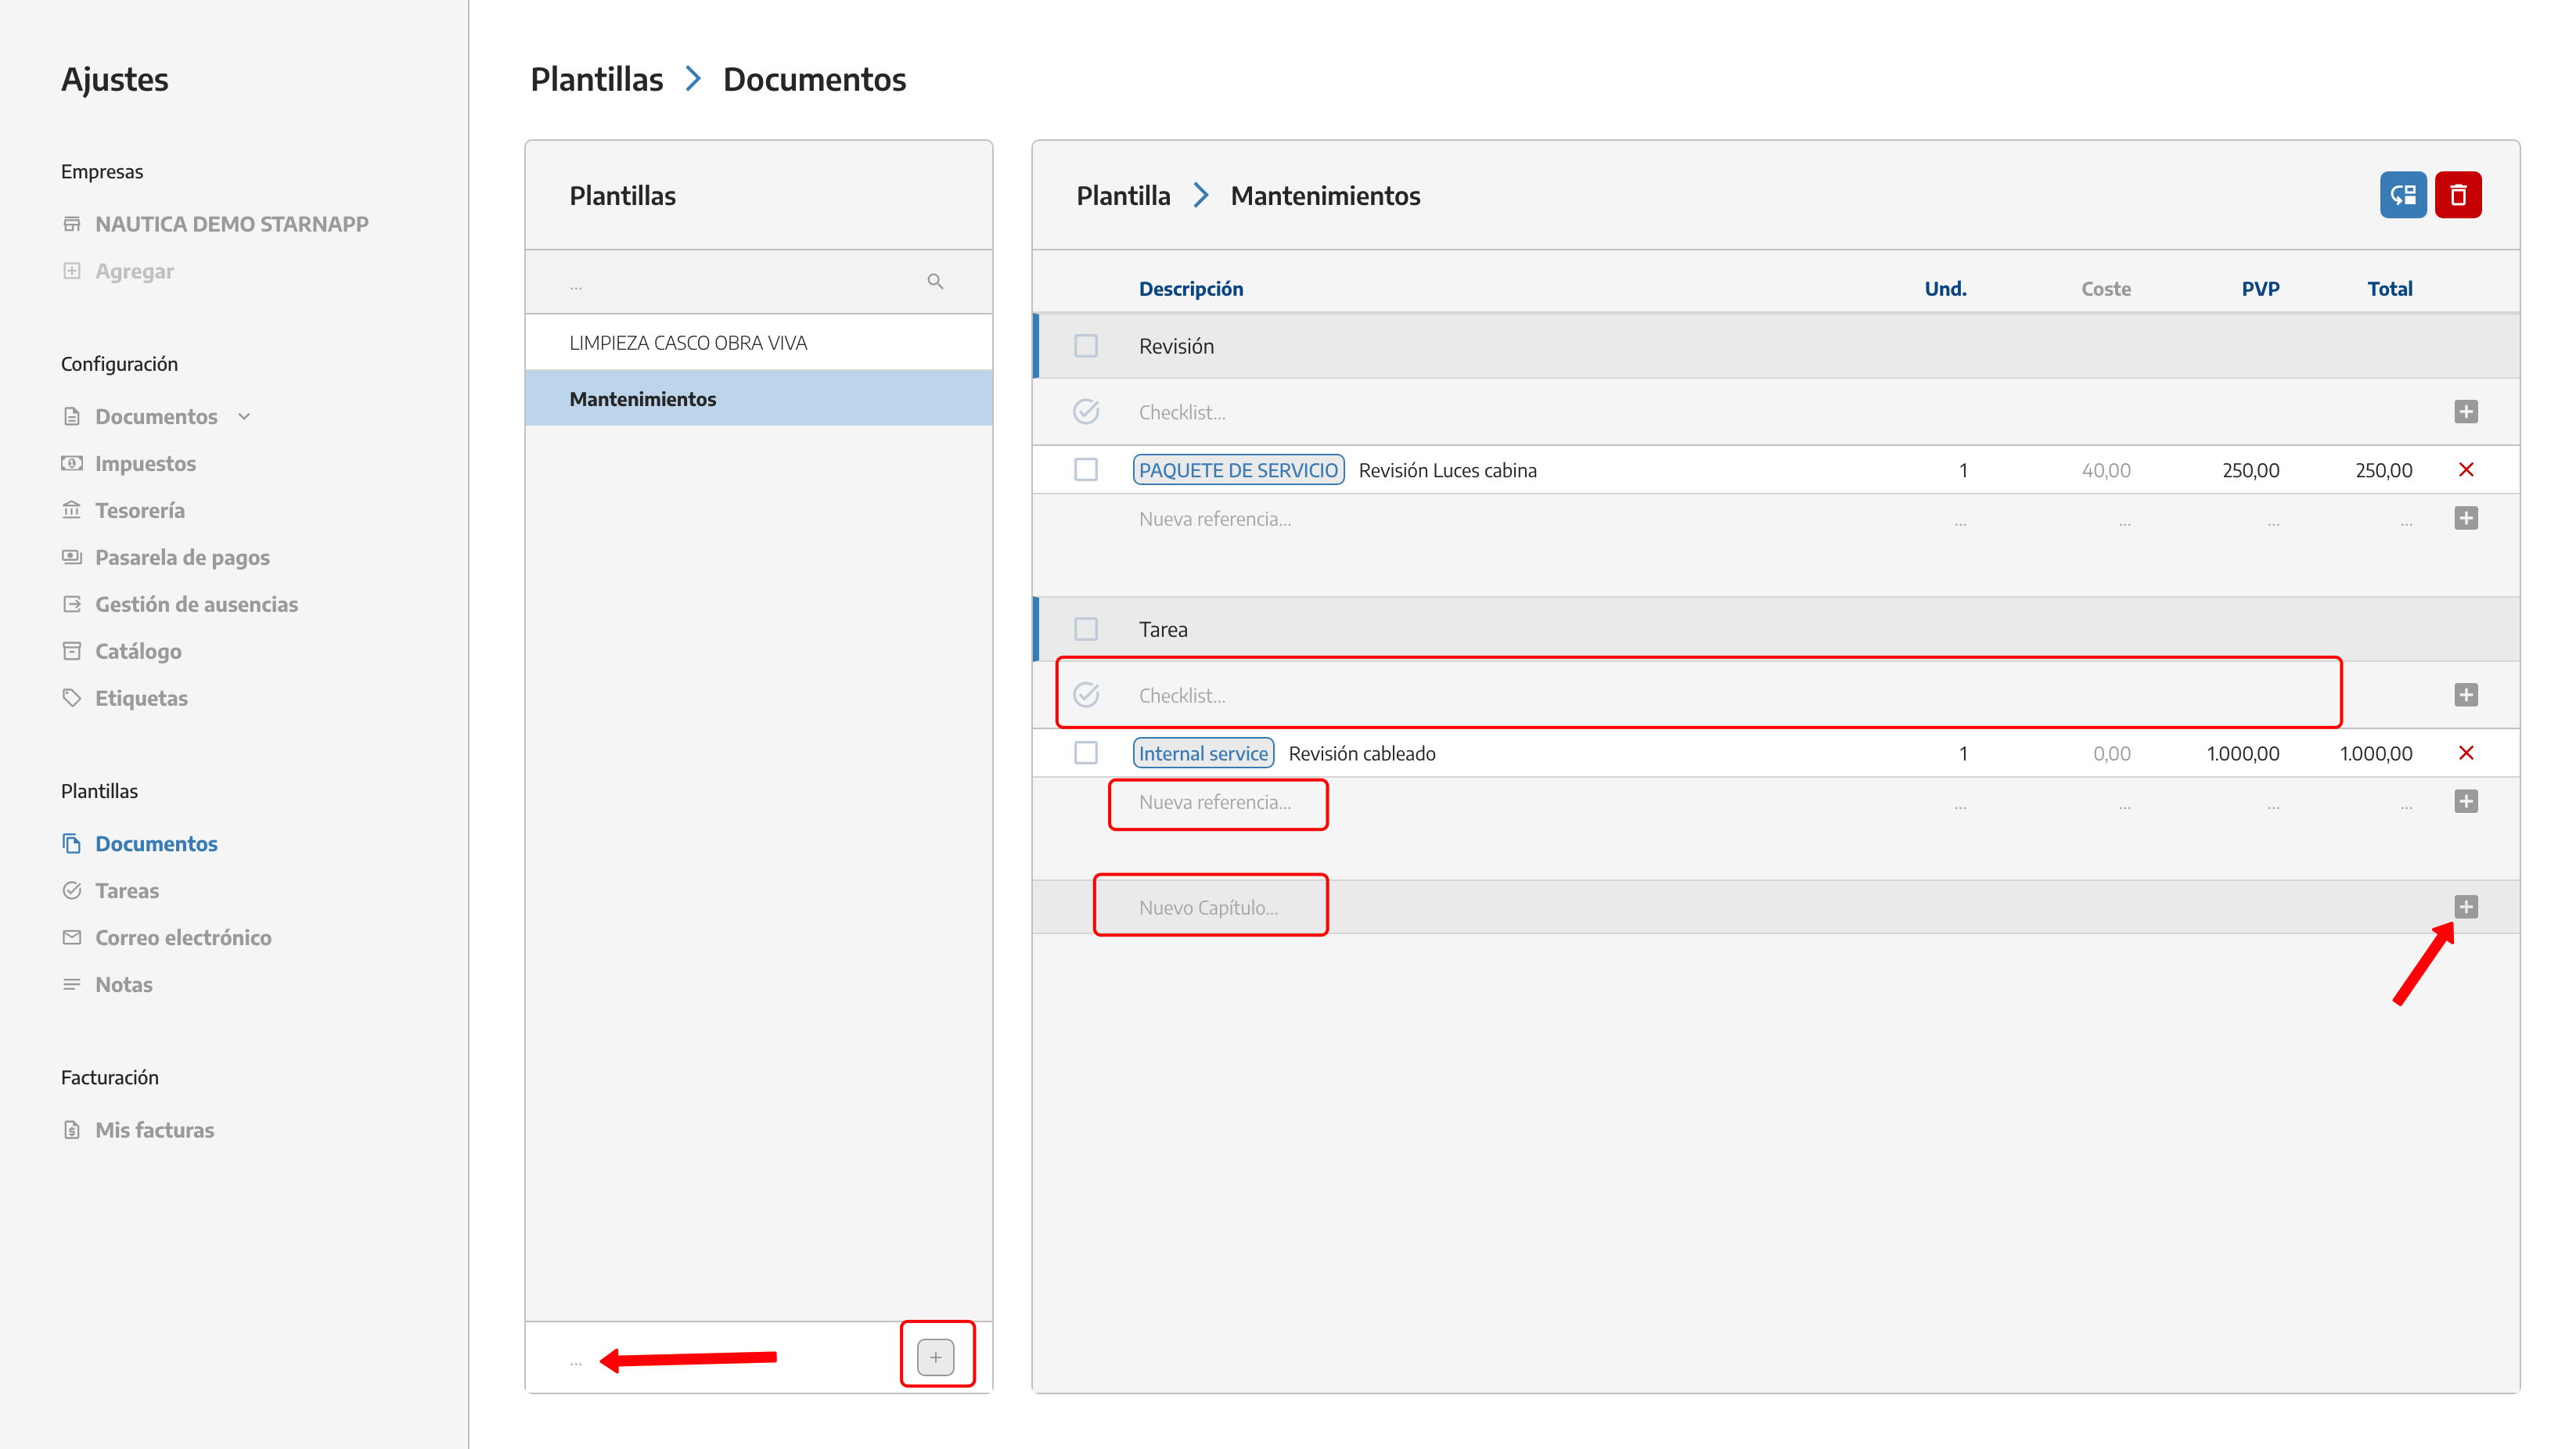The height and width of the screenshot is (1449, 2576).
Task: Open Impuestos settings
Action: tap(145, 463)
